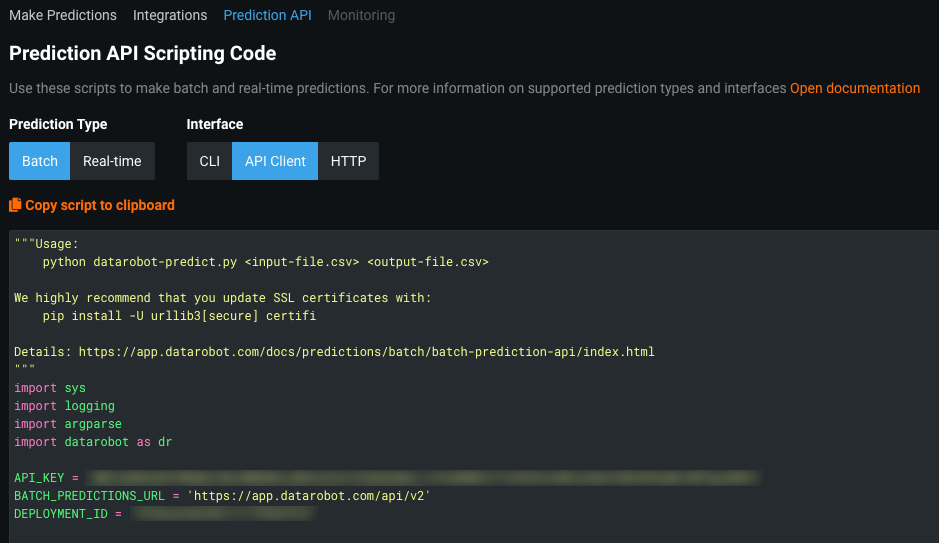Choose the CLI interface option
The width and height of the screenshot is (939, 543).
coord(209,161)
